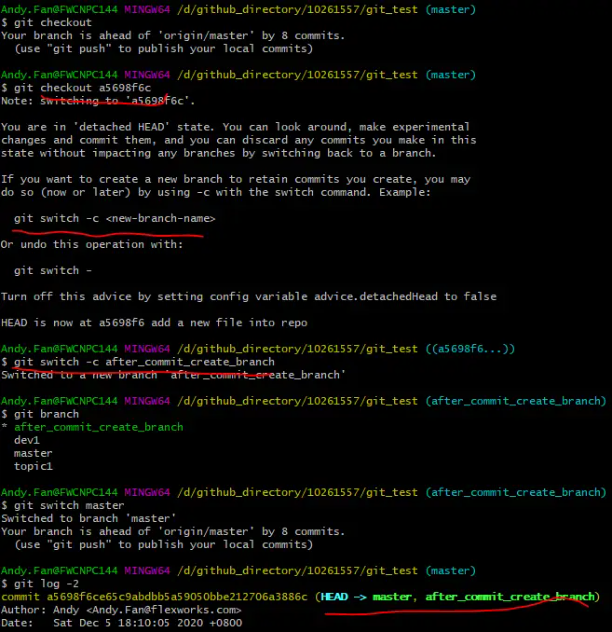Click the 'git log -2' command
The image size is (612, 632).
[40, 584]
